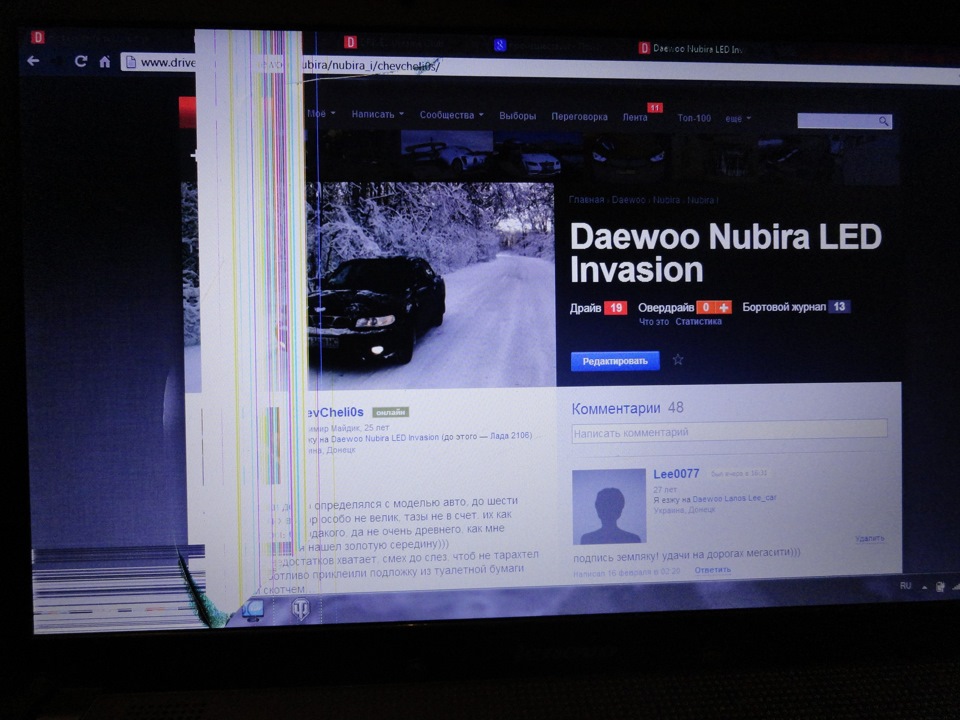Open Lee0077 user profile link
Image resolution: width=960 pixels, height=720 pixels.
pyautogui.click(x=676, y=473)
